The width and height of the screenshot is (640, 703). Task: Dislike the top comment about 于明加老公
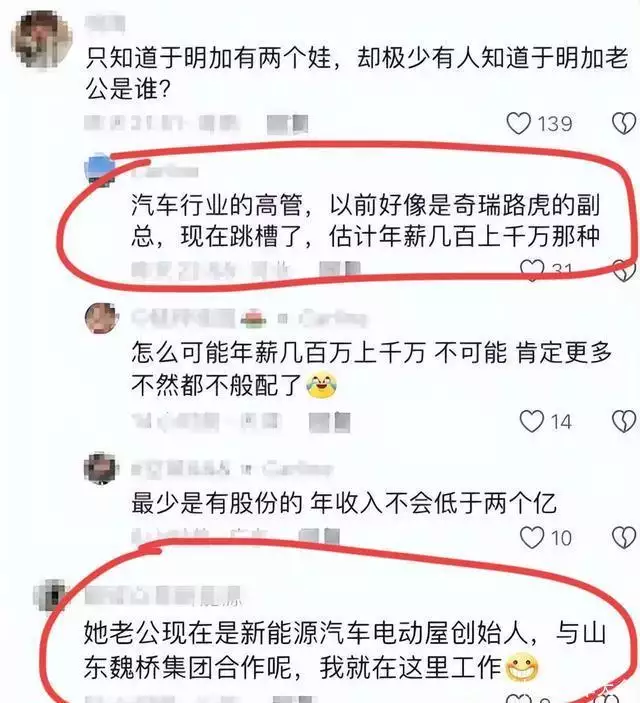click(624, 123)
